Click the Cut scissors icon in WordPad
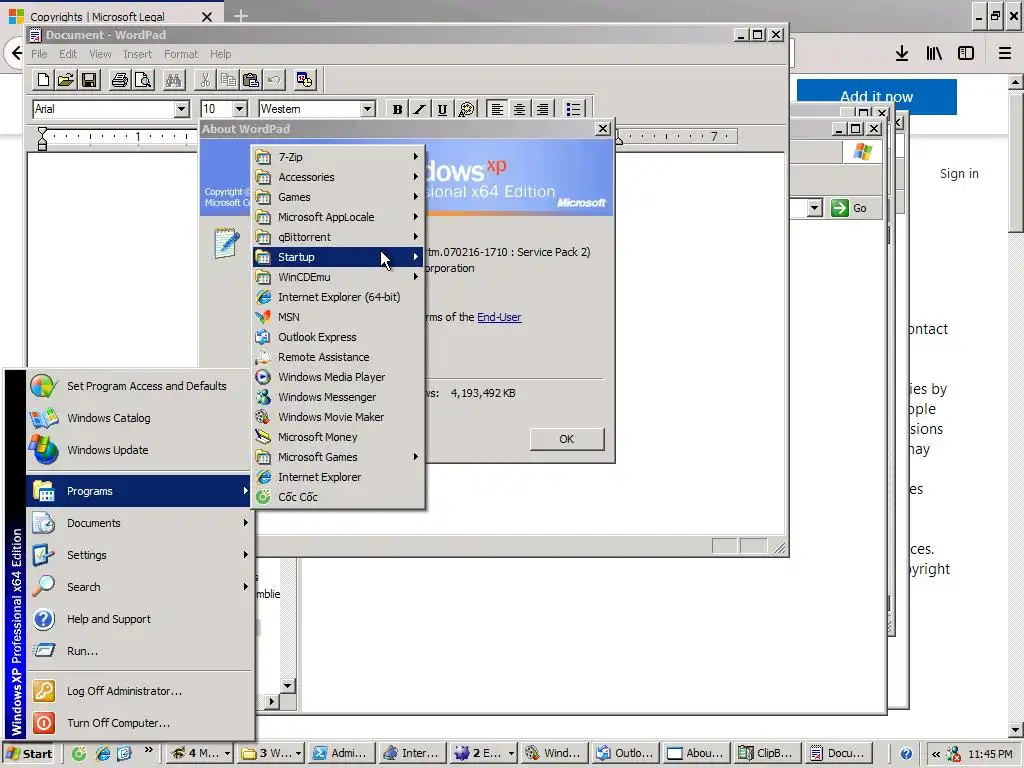This screenshot has height=768, width=1024. [x=205, y=80]
